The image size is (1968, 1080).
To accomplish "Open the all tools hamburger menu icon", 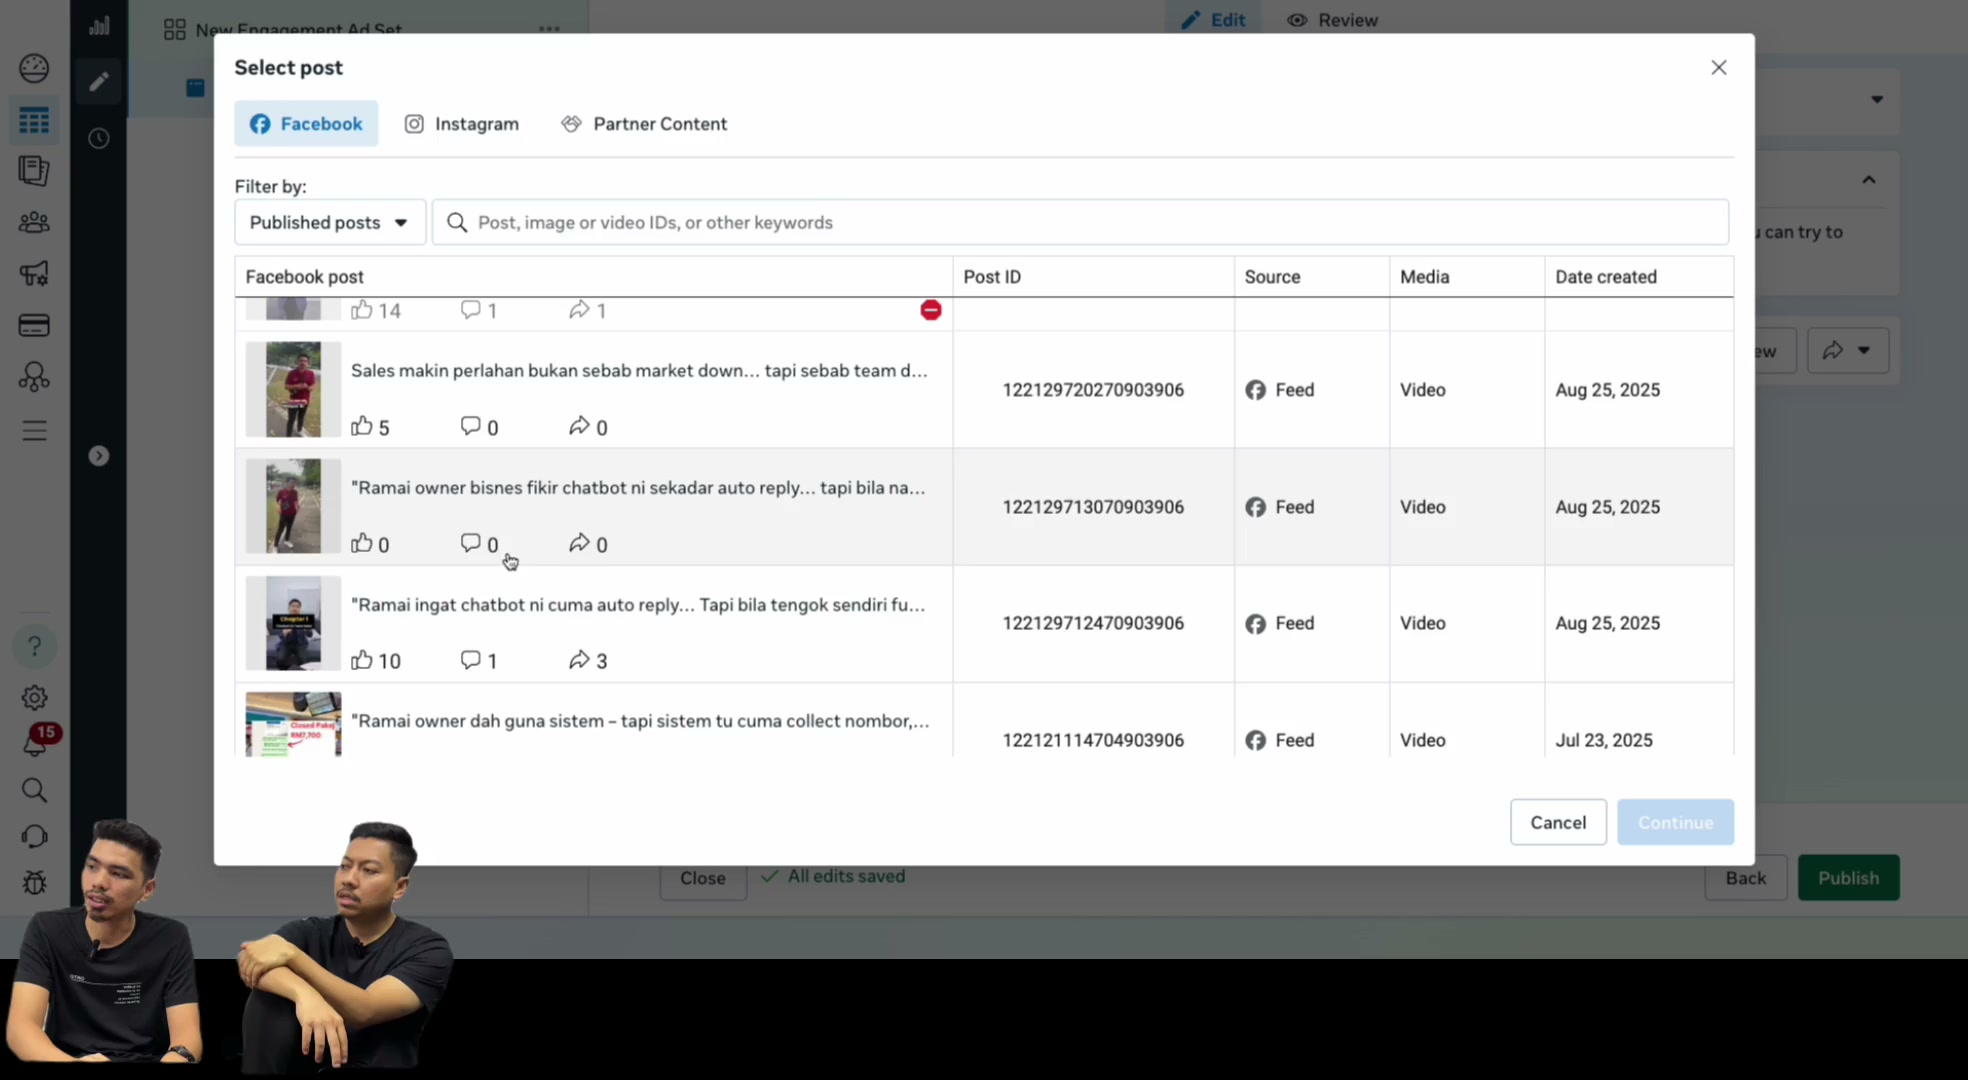I will point(34,431).
